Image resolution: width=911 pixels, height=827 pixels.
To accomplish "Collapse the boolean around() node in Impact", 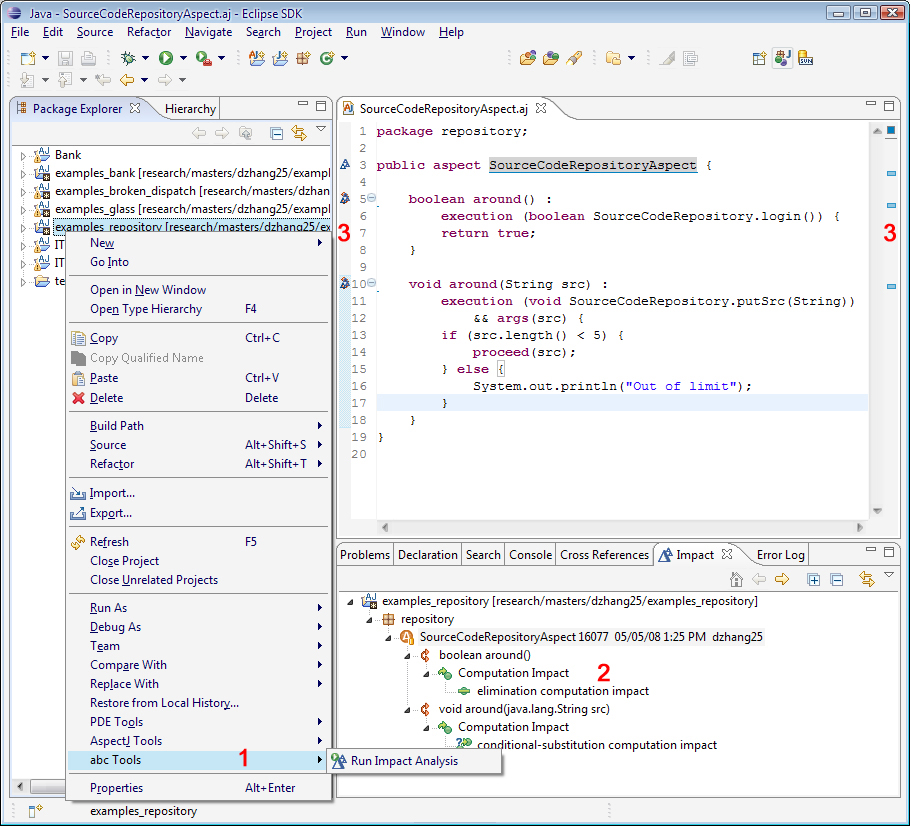I will click(x=408, y=656).
